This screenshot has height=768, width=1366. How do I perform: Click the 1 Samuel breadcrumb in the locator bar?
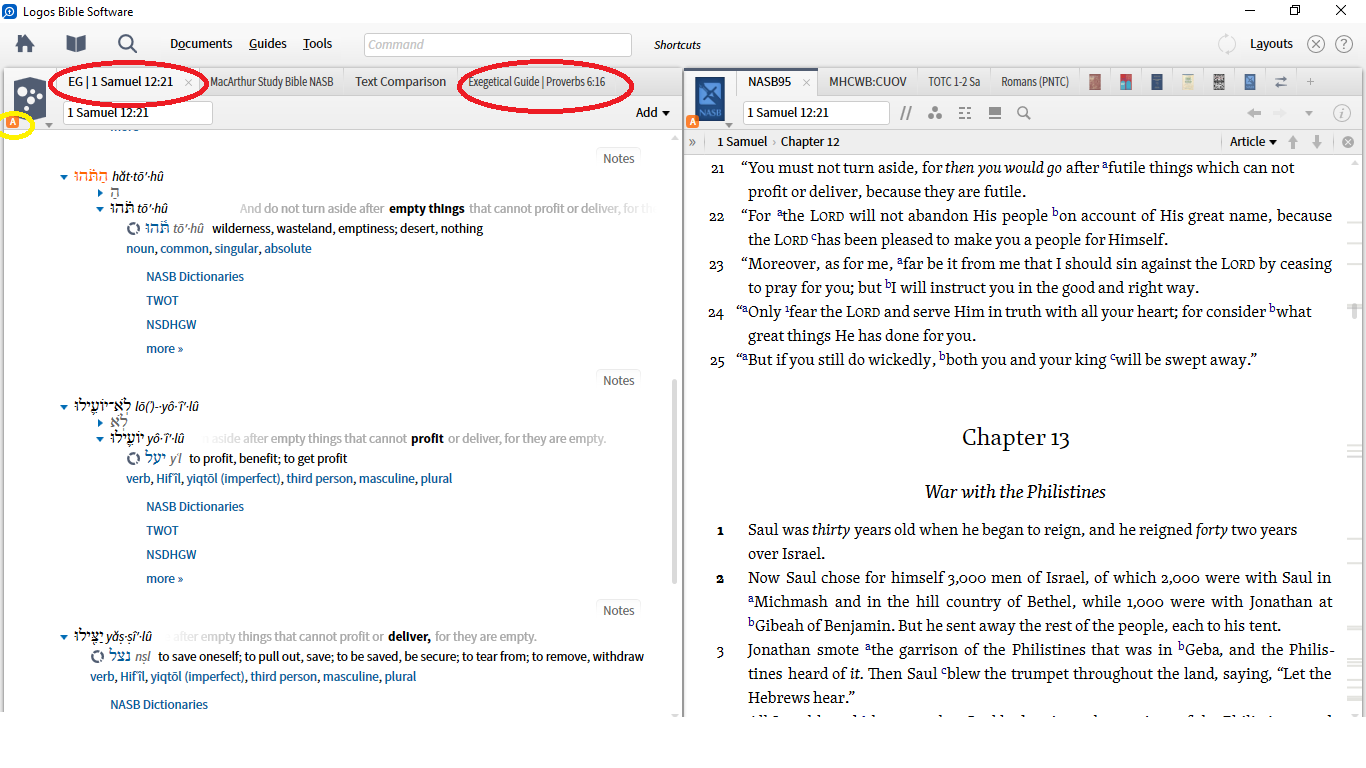742,142
